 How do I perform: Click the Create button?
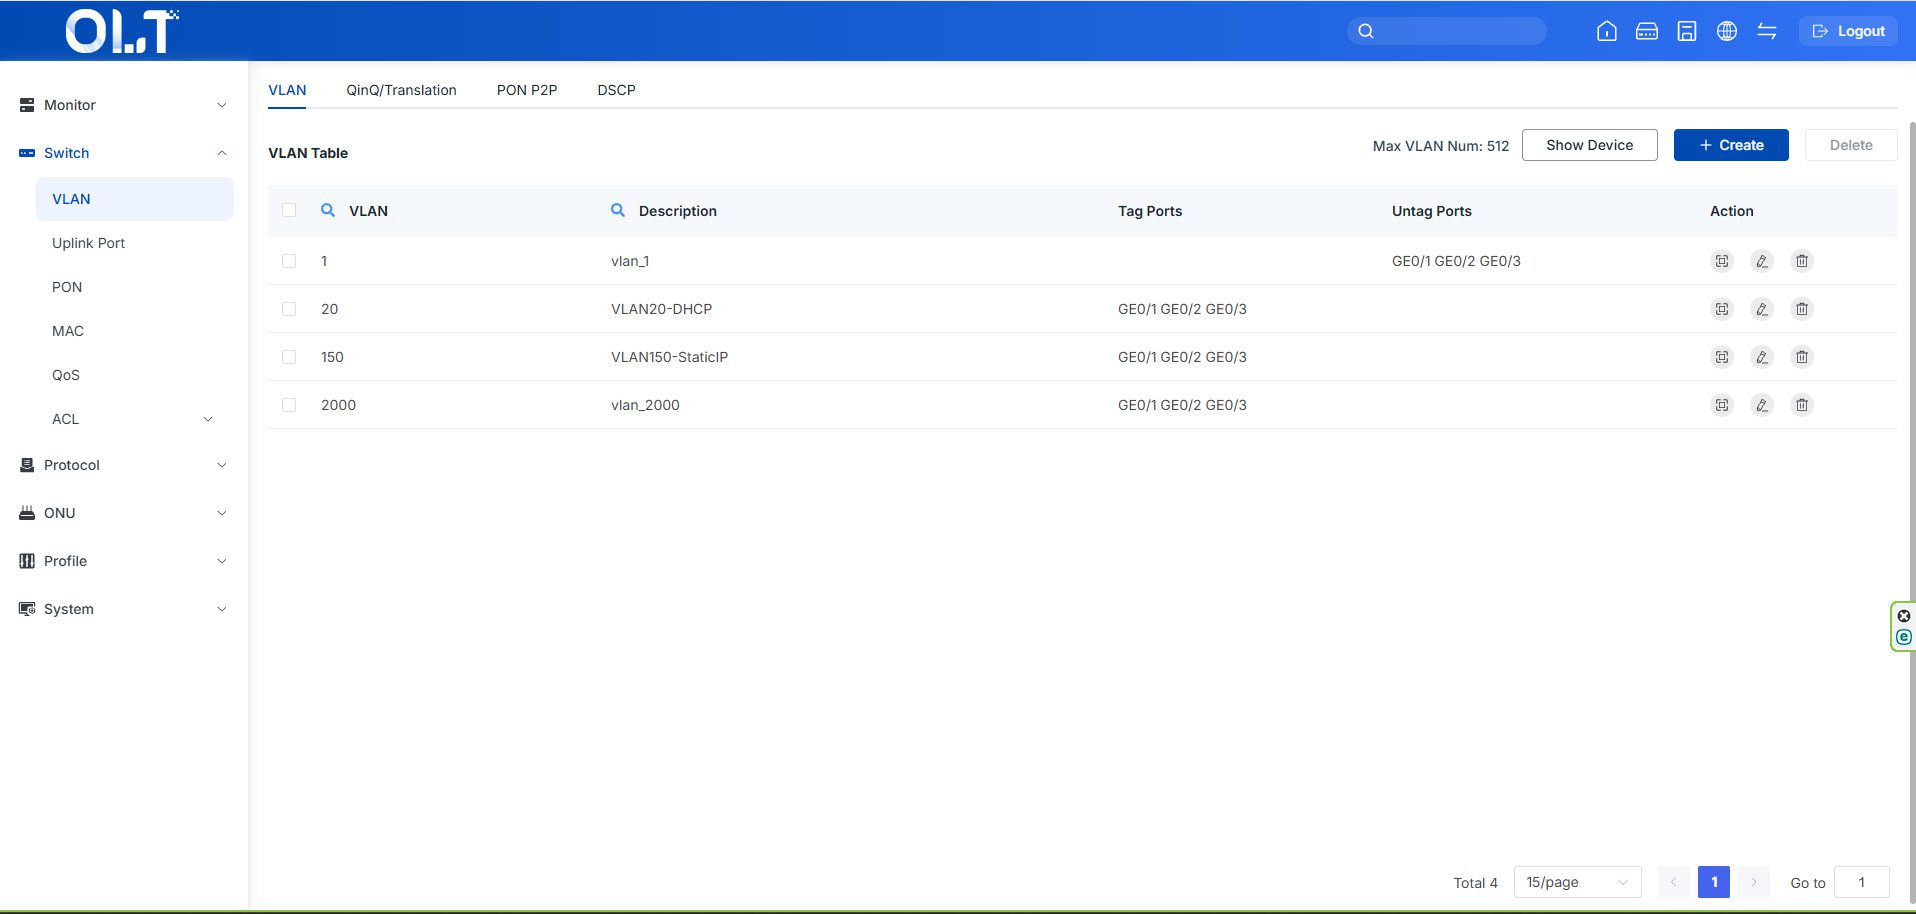point(1731,145)
